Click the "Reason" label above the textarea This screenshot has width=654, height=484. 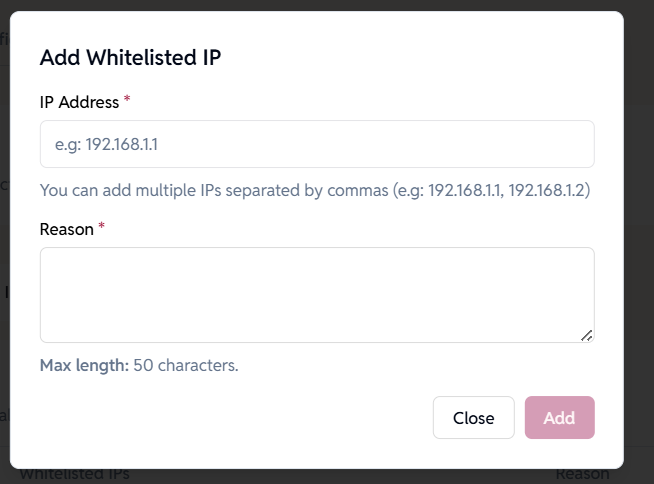(x=67, y=229)
